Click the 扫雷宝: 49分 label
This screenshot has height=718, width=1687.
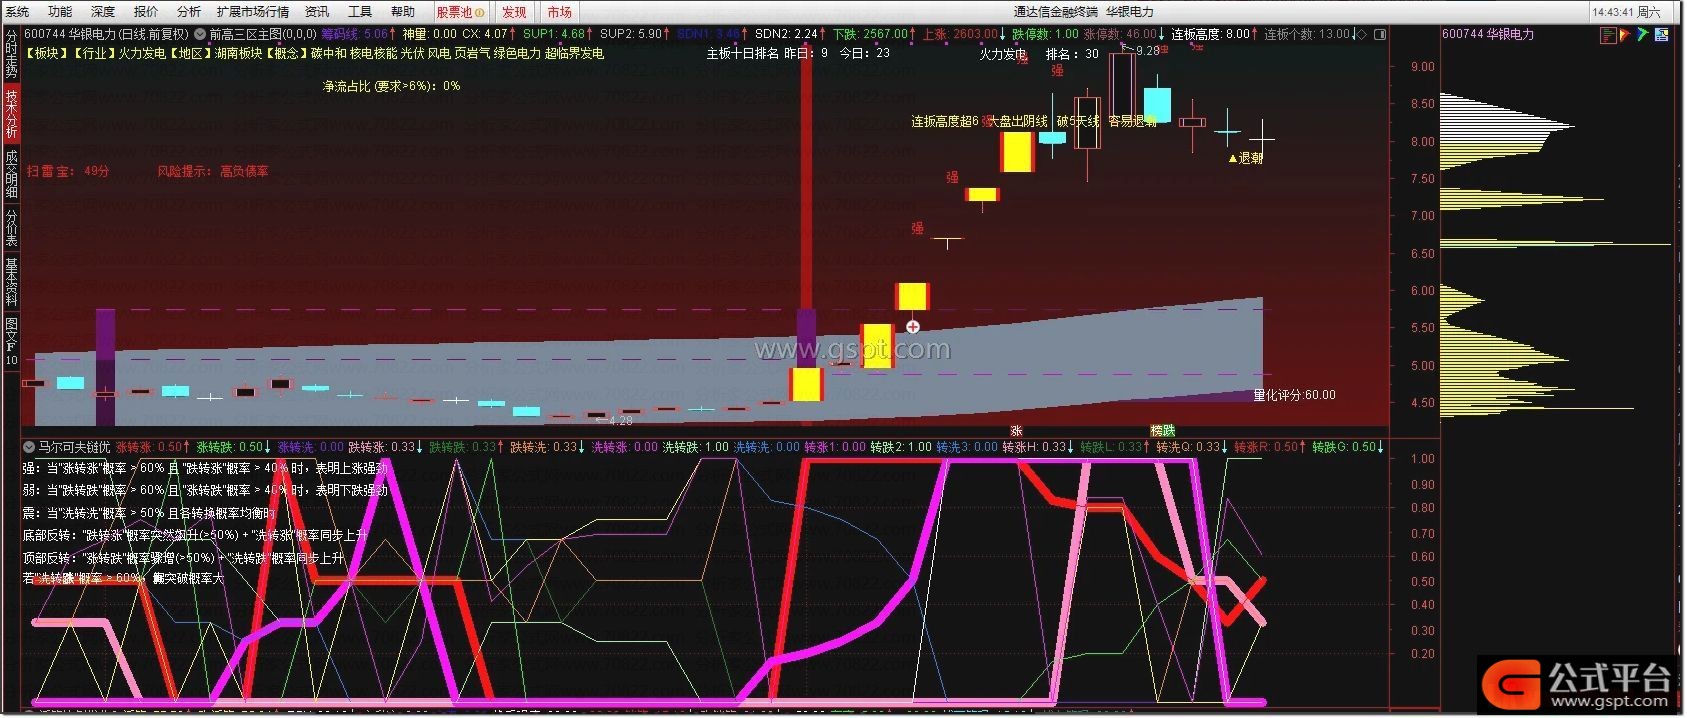point(68,172)
